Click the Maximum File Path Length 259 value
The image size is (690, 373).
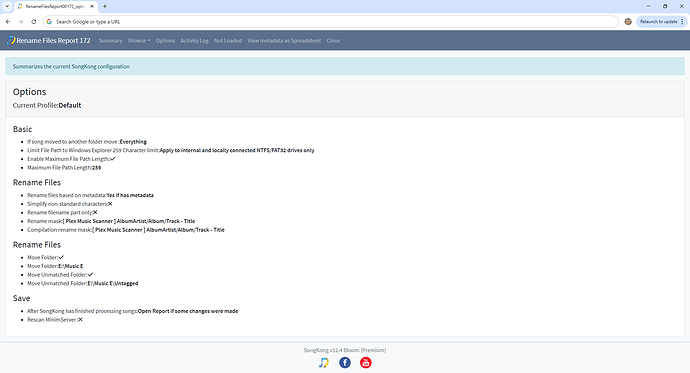point(96,168)
